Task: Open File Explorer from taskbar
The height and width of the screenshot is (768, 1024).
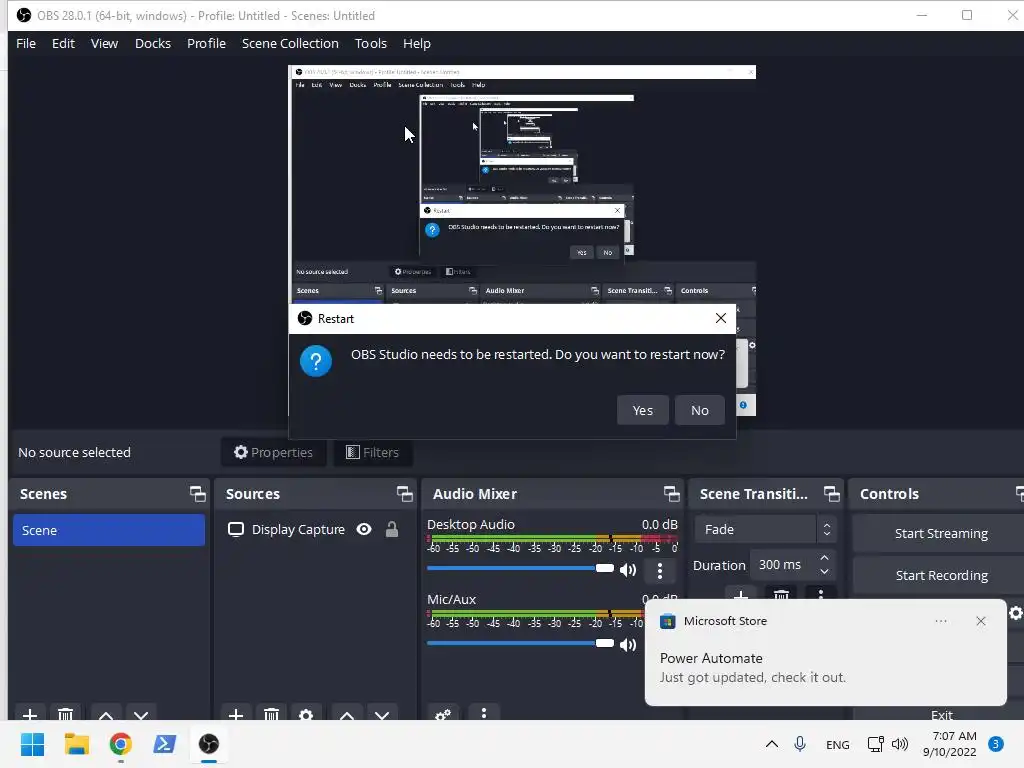Action: pos(76,744)
